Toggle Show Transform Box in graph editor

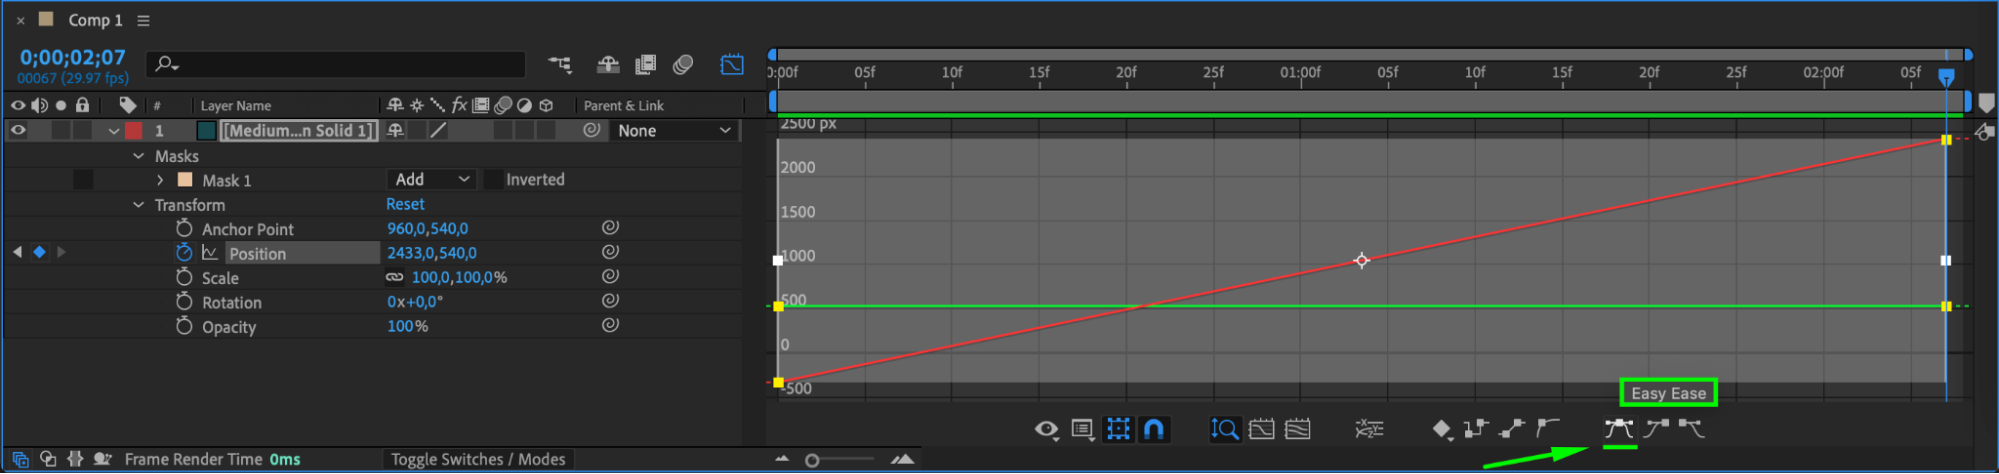point(1118,429)
